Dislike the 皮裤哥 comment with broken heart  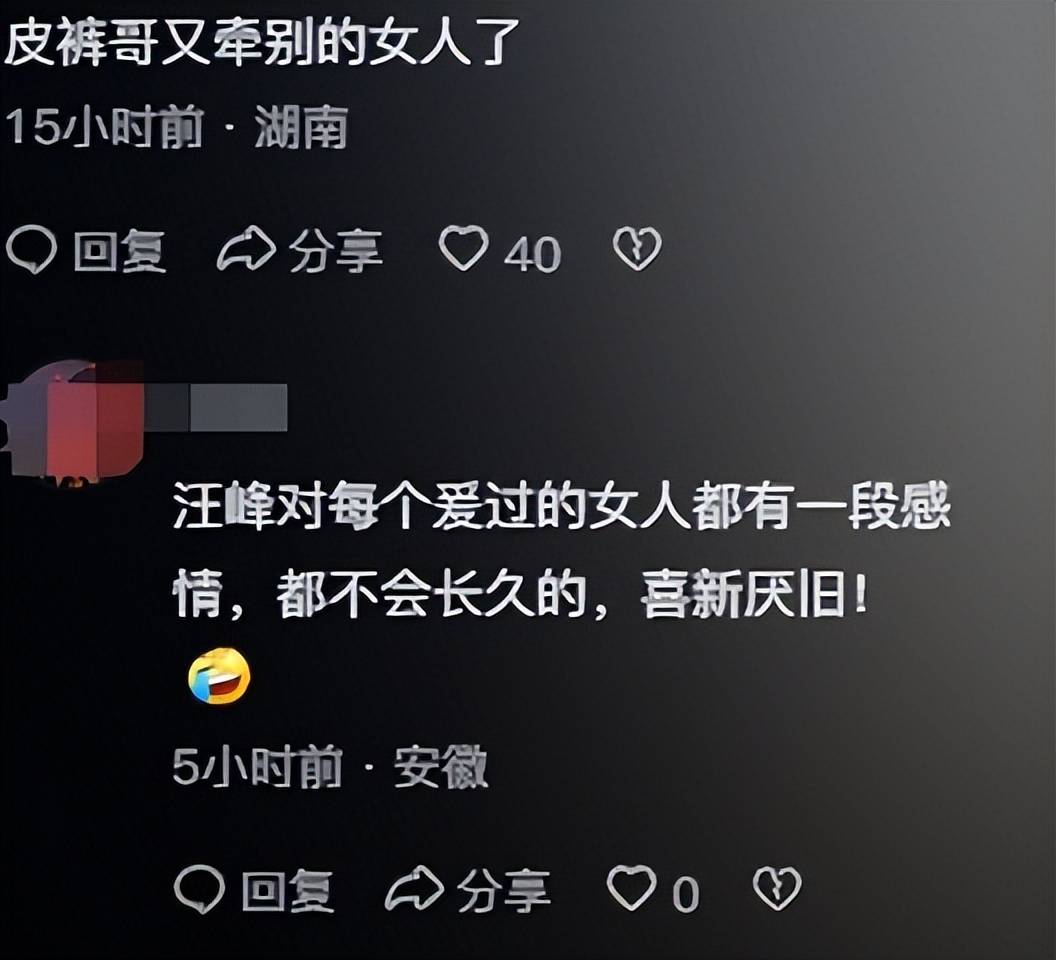point(637,249)
